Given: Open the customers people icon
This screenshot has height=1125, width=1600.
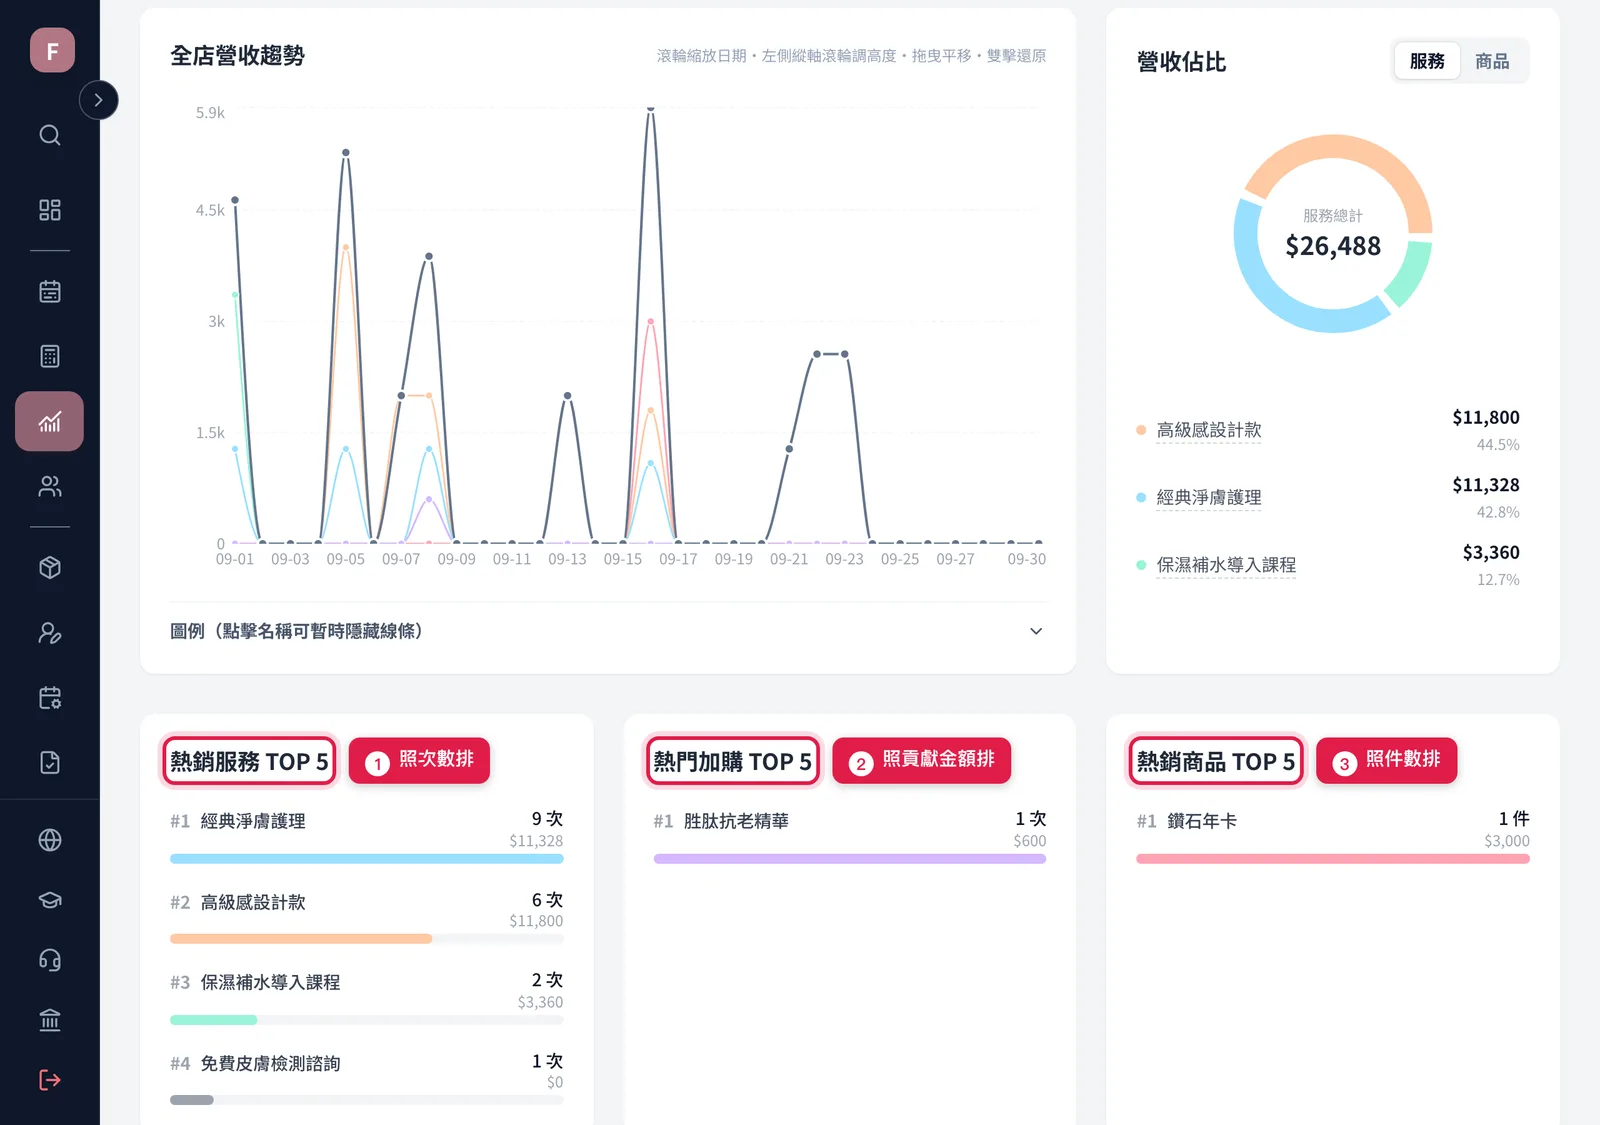Looking at the screenshot, I should 50,487.
